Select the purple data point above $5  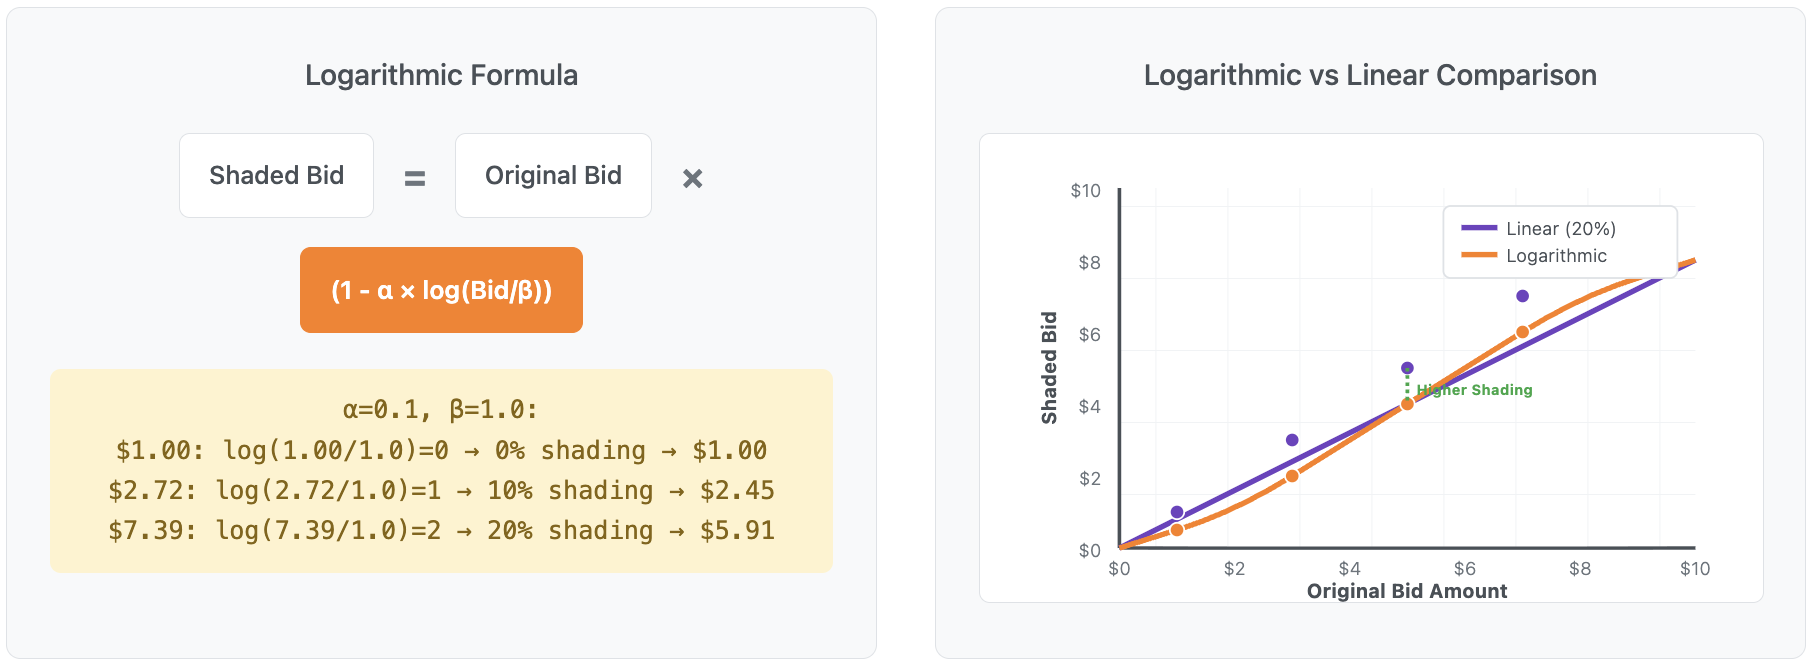[x=1407, y=368]
